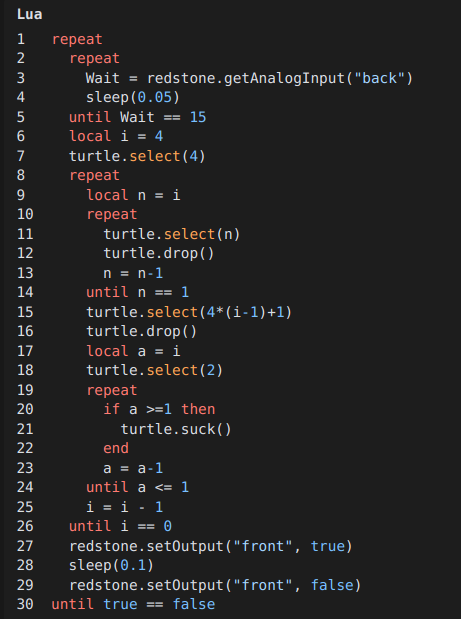The image size is (461, 619).
Task: Click turtle.select(n) on line 11
Action: coord(172,234)
